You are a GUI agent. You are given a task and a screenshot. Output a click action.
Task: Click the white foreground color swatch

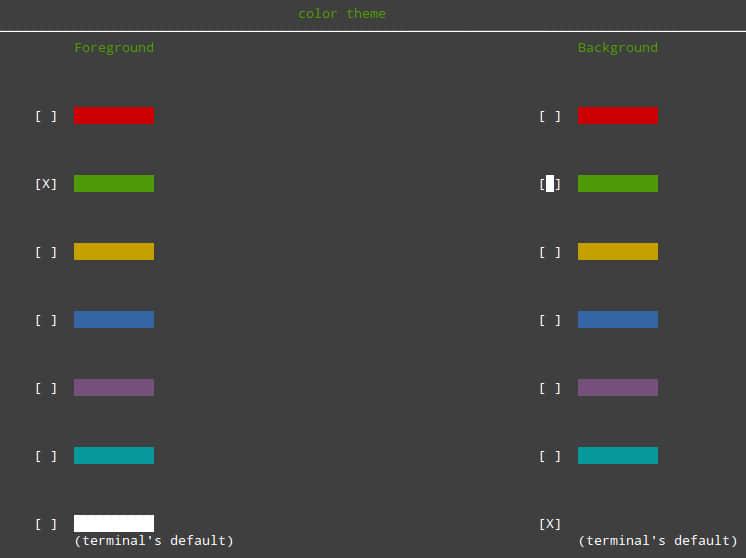pos(114,523)
